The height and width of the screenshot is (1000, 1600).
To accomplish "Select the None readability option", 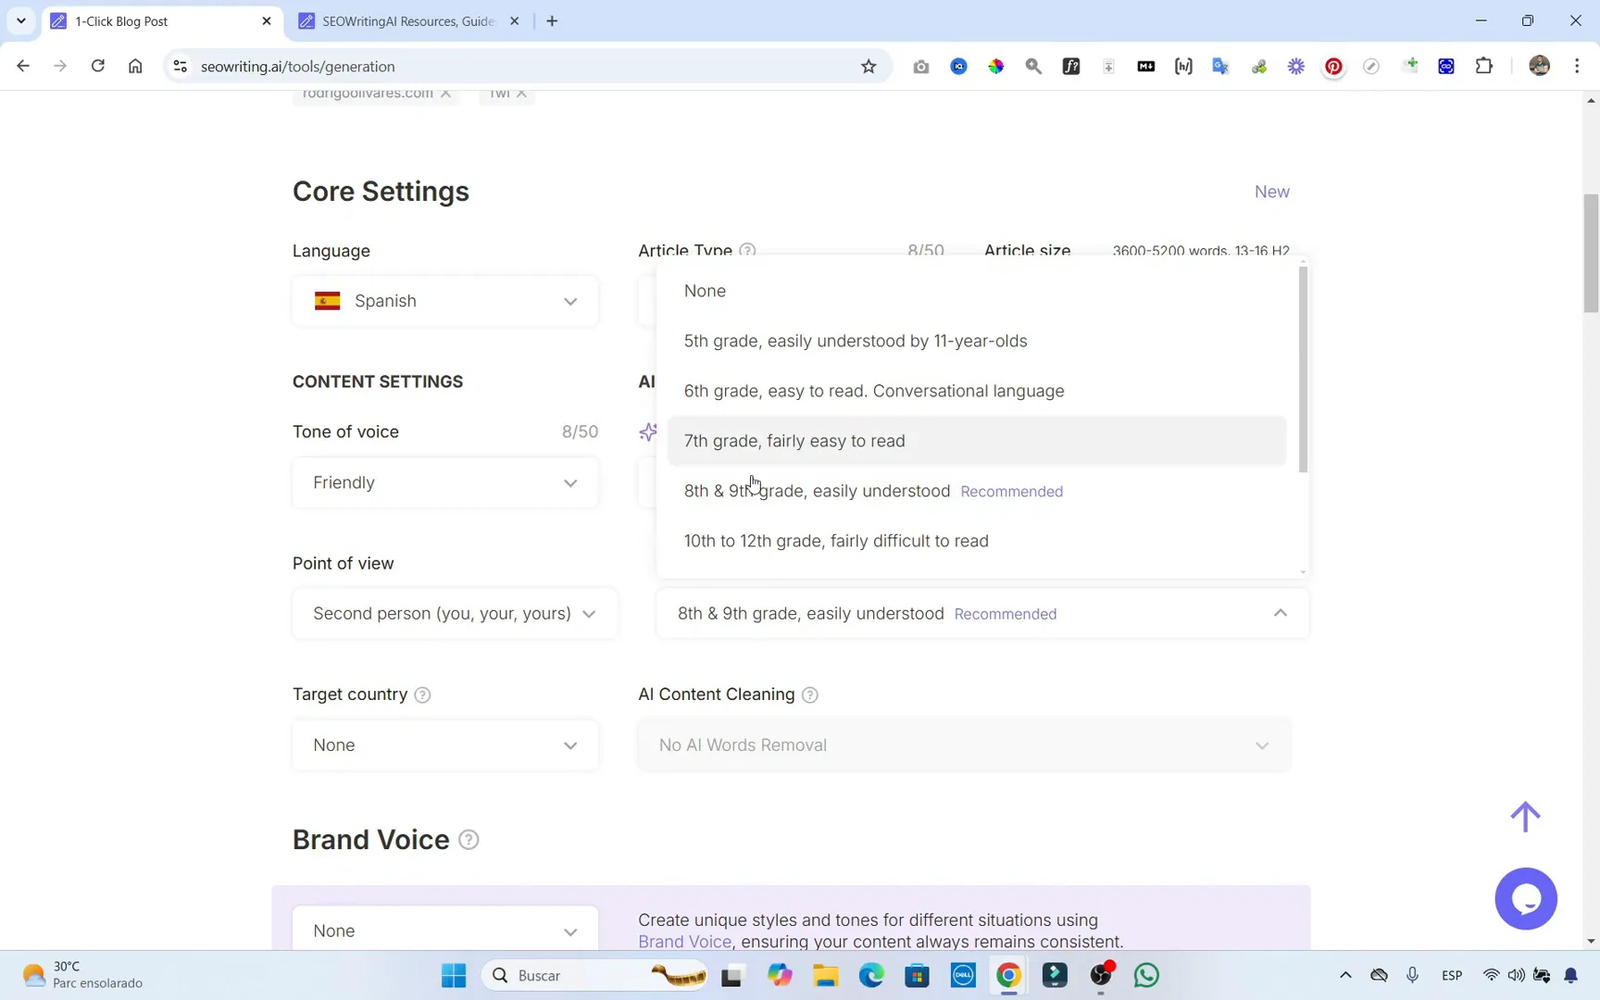I will (705, 291).
